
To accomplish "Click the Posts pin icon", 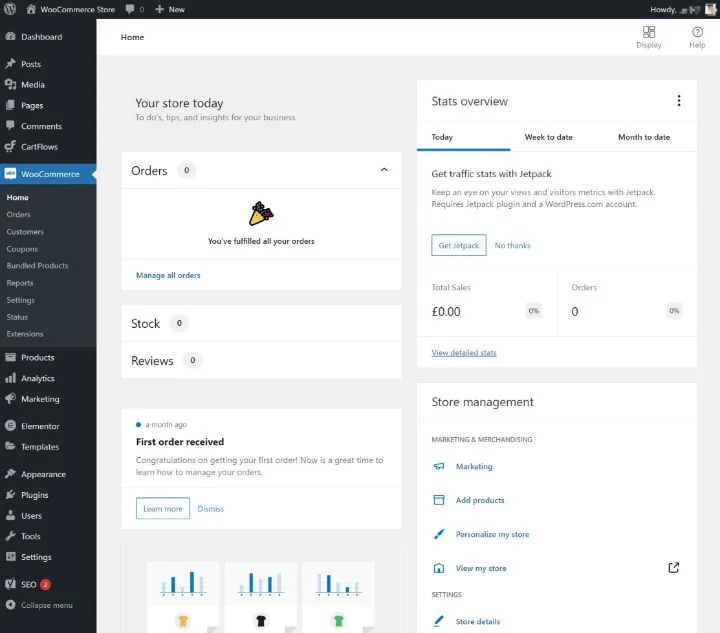I will coord(11,64).
